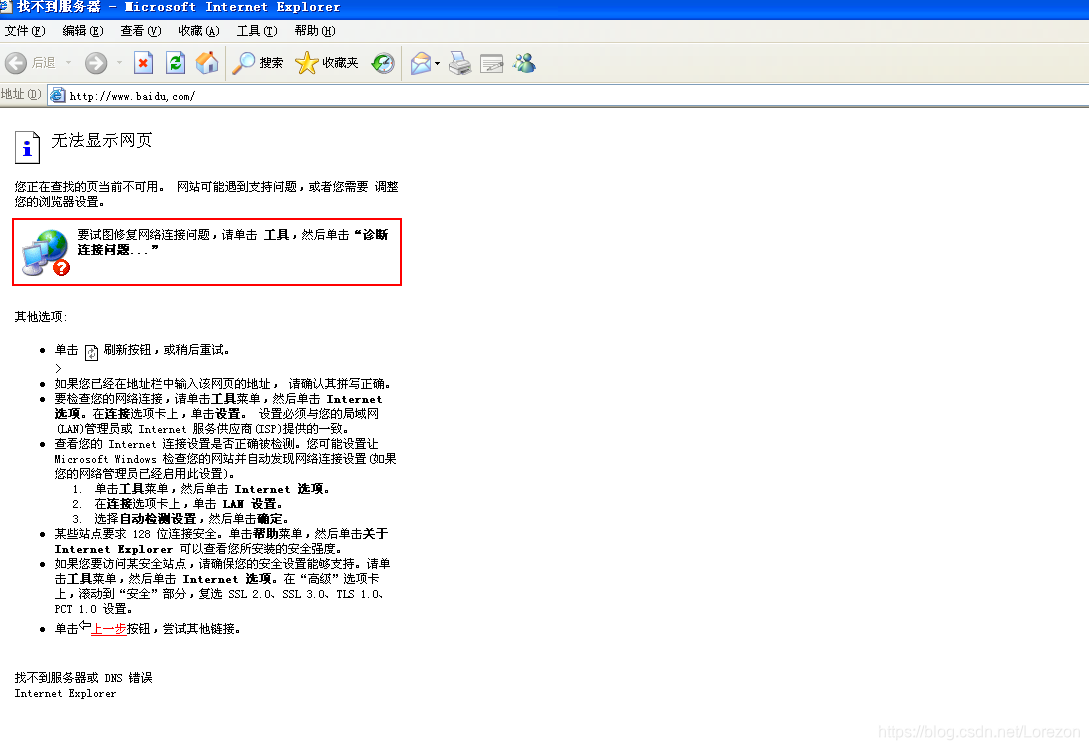The image size is (1089, 750).
Task: Click the green Refresh toolbar icon
Action: click(175, 63)
